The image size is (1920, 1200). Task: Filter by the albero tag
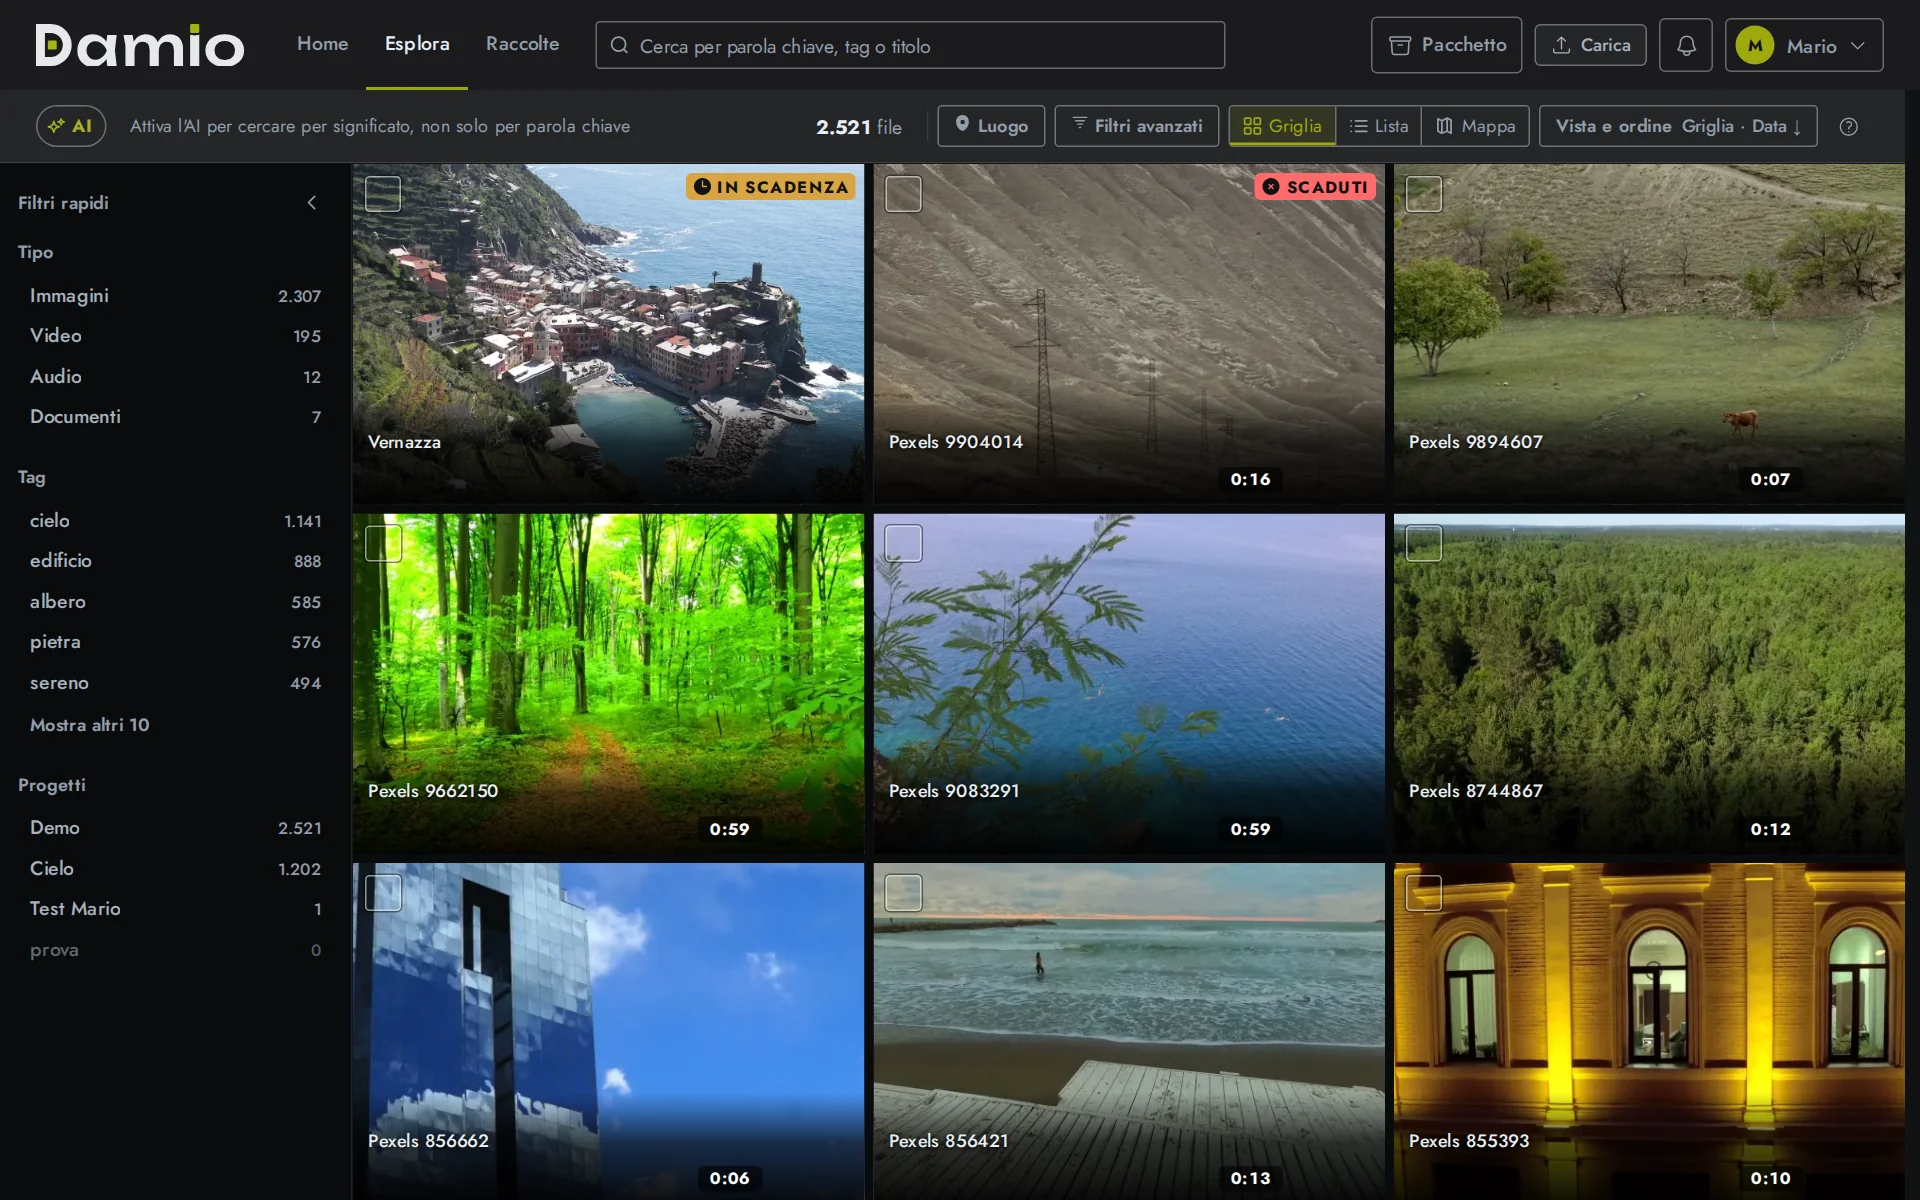(175, 602)
